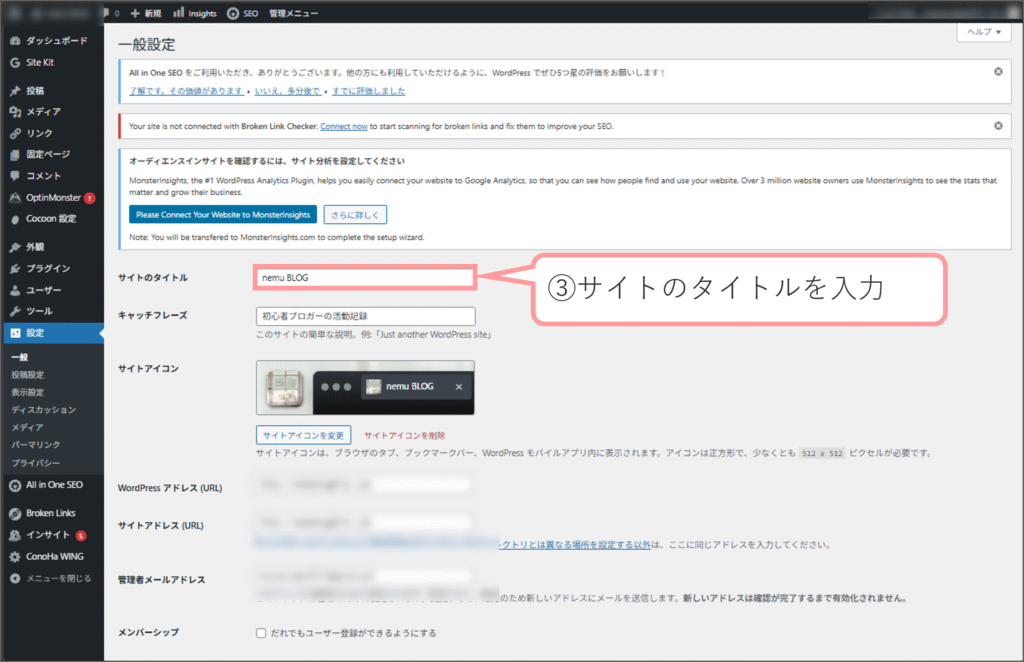Open the Plugins icon (プラグイン)

click(15, 268)
